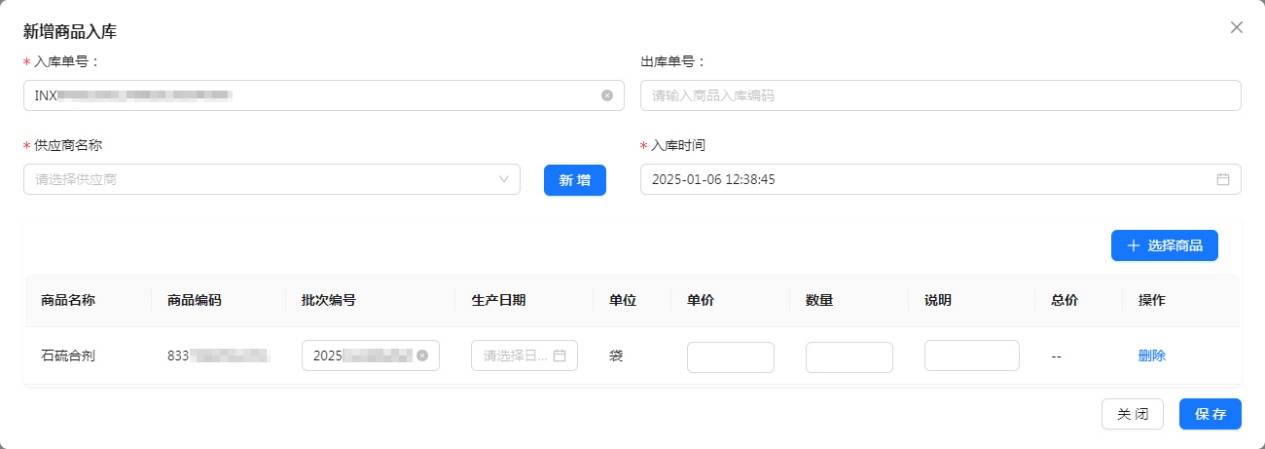Focus the 入库单号 input field
The width and height of the screenshot is (1265, 449).
point(326,96)
